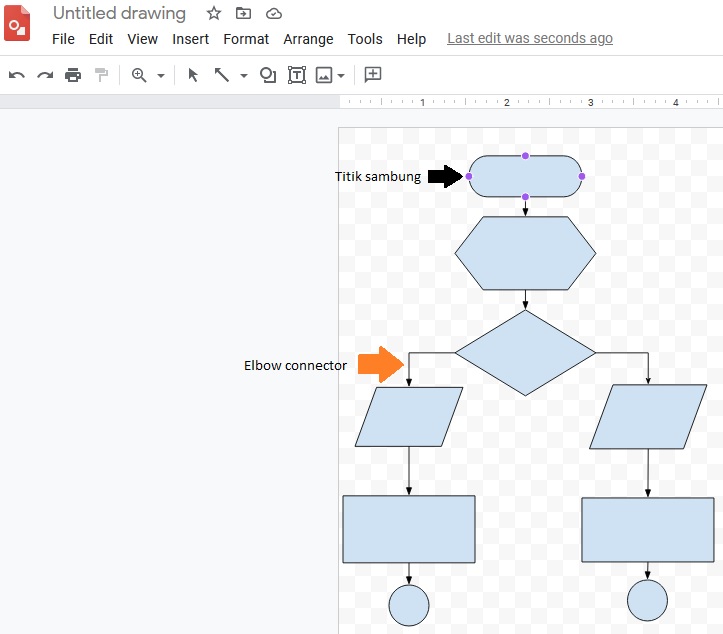Rename the Untitled drawing title
Image resolution: width=723 pixels, height=634 pixels.
pyautogui.click(x=119, y=13)
